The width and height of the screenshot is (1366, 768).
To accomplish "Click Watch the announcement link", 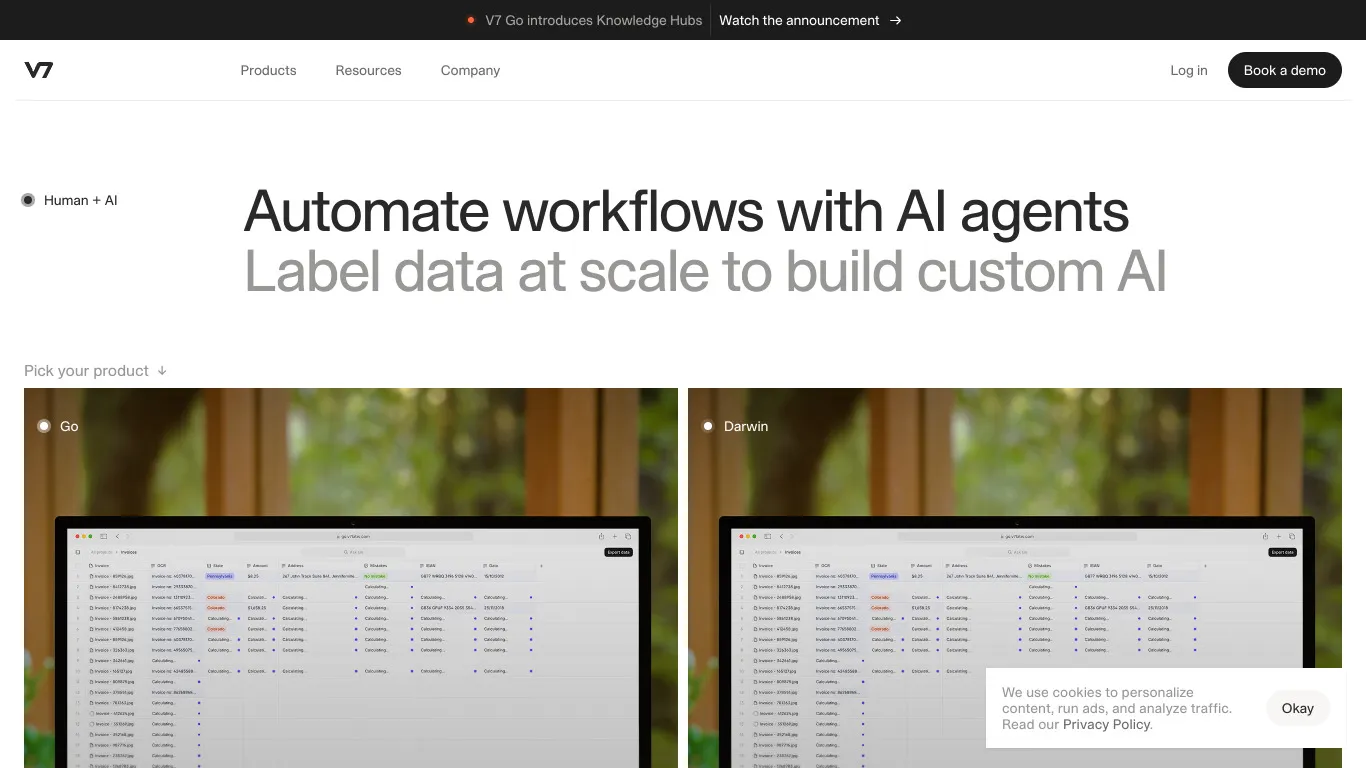I will (x=799, y=20).
